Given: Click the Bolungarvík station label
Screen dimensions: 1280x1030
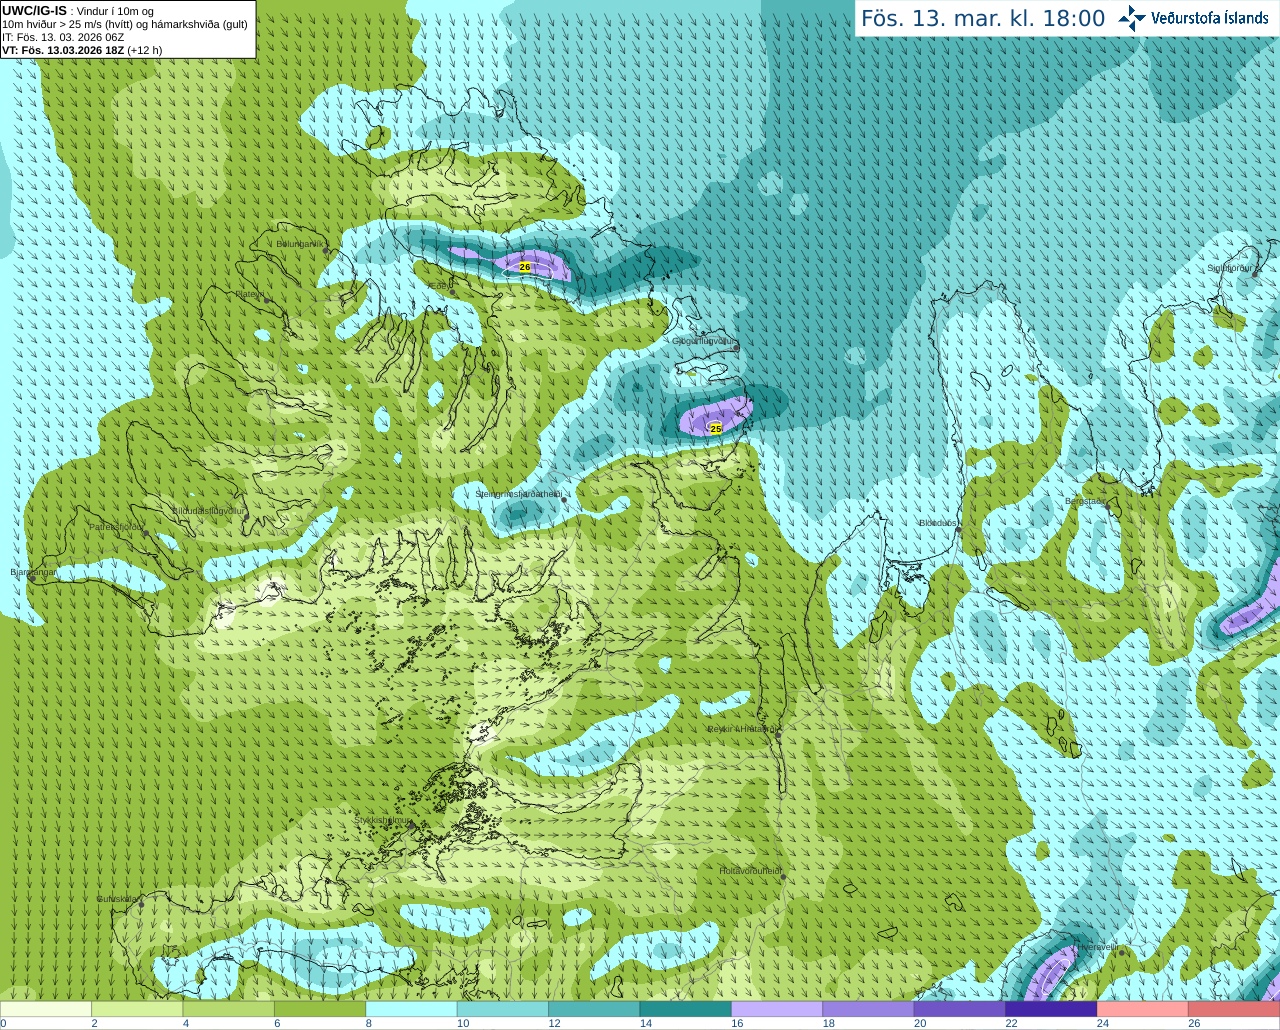Looking at the screenshot, I should point(299,244).
